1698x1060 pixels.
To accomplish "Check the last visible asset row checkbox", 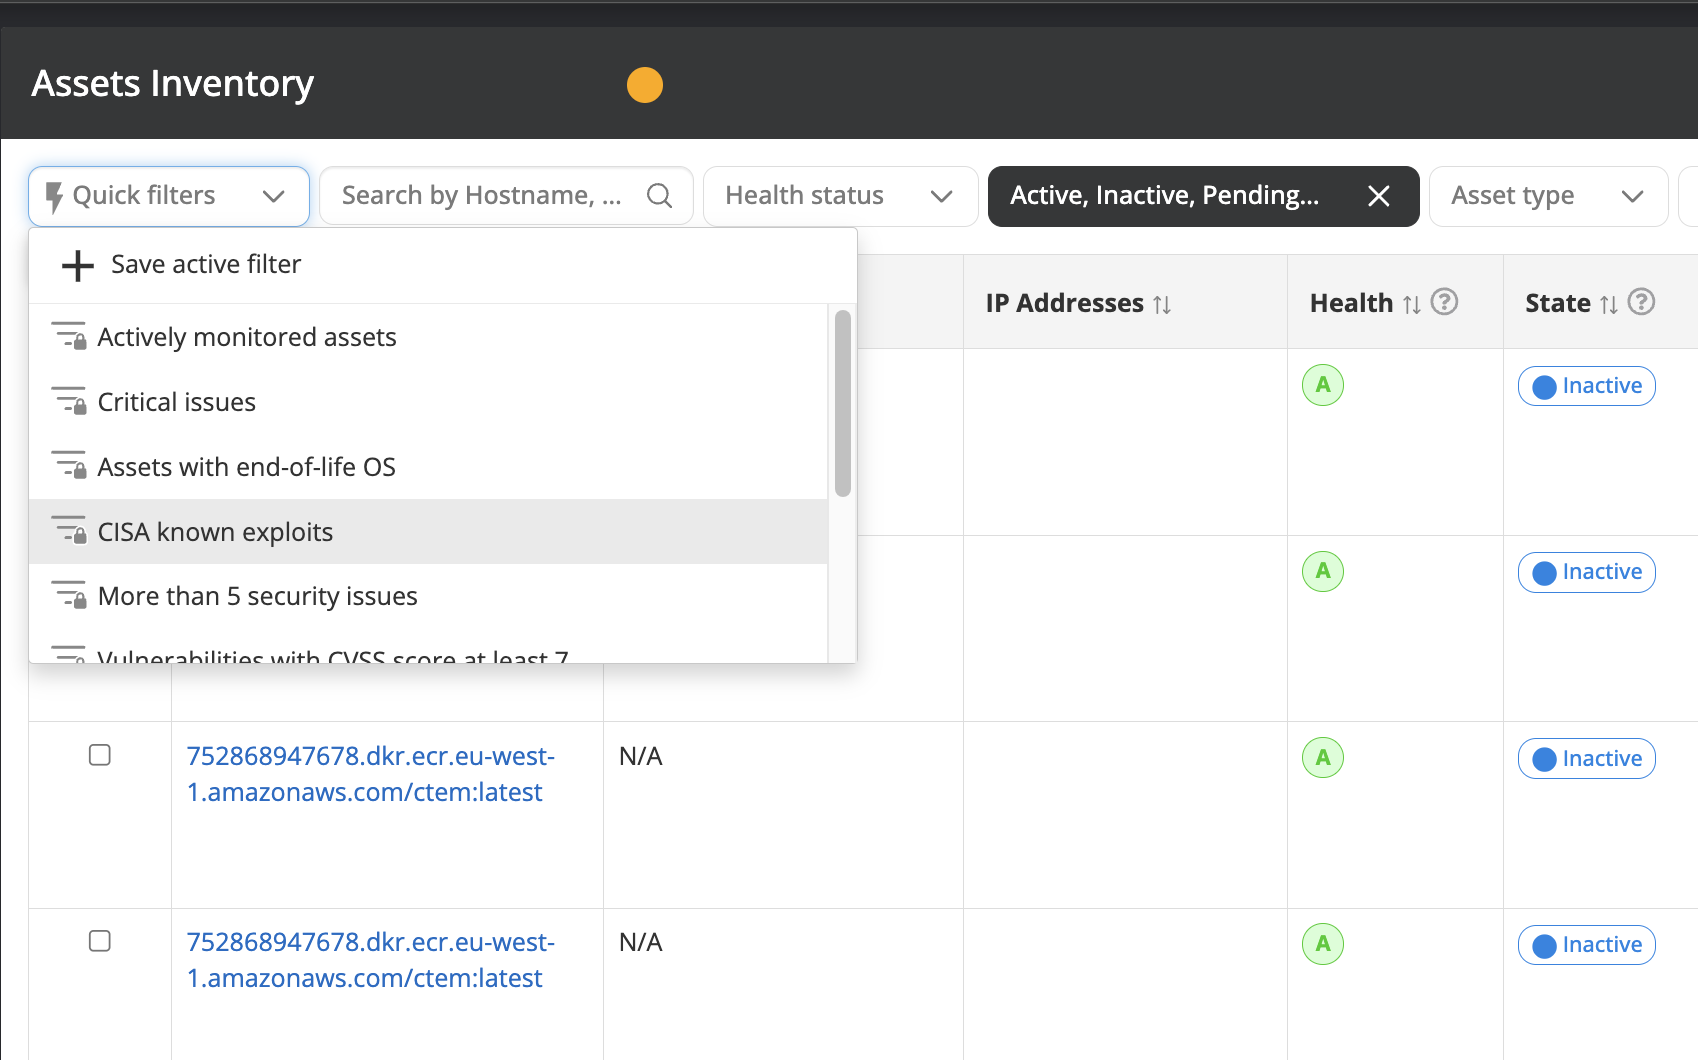I will pos(100,941).
